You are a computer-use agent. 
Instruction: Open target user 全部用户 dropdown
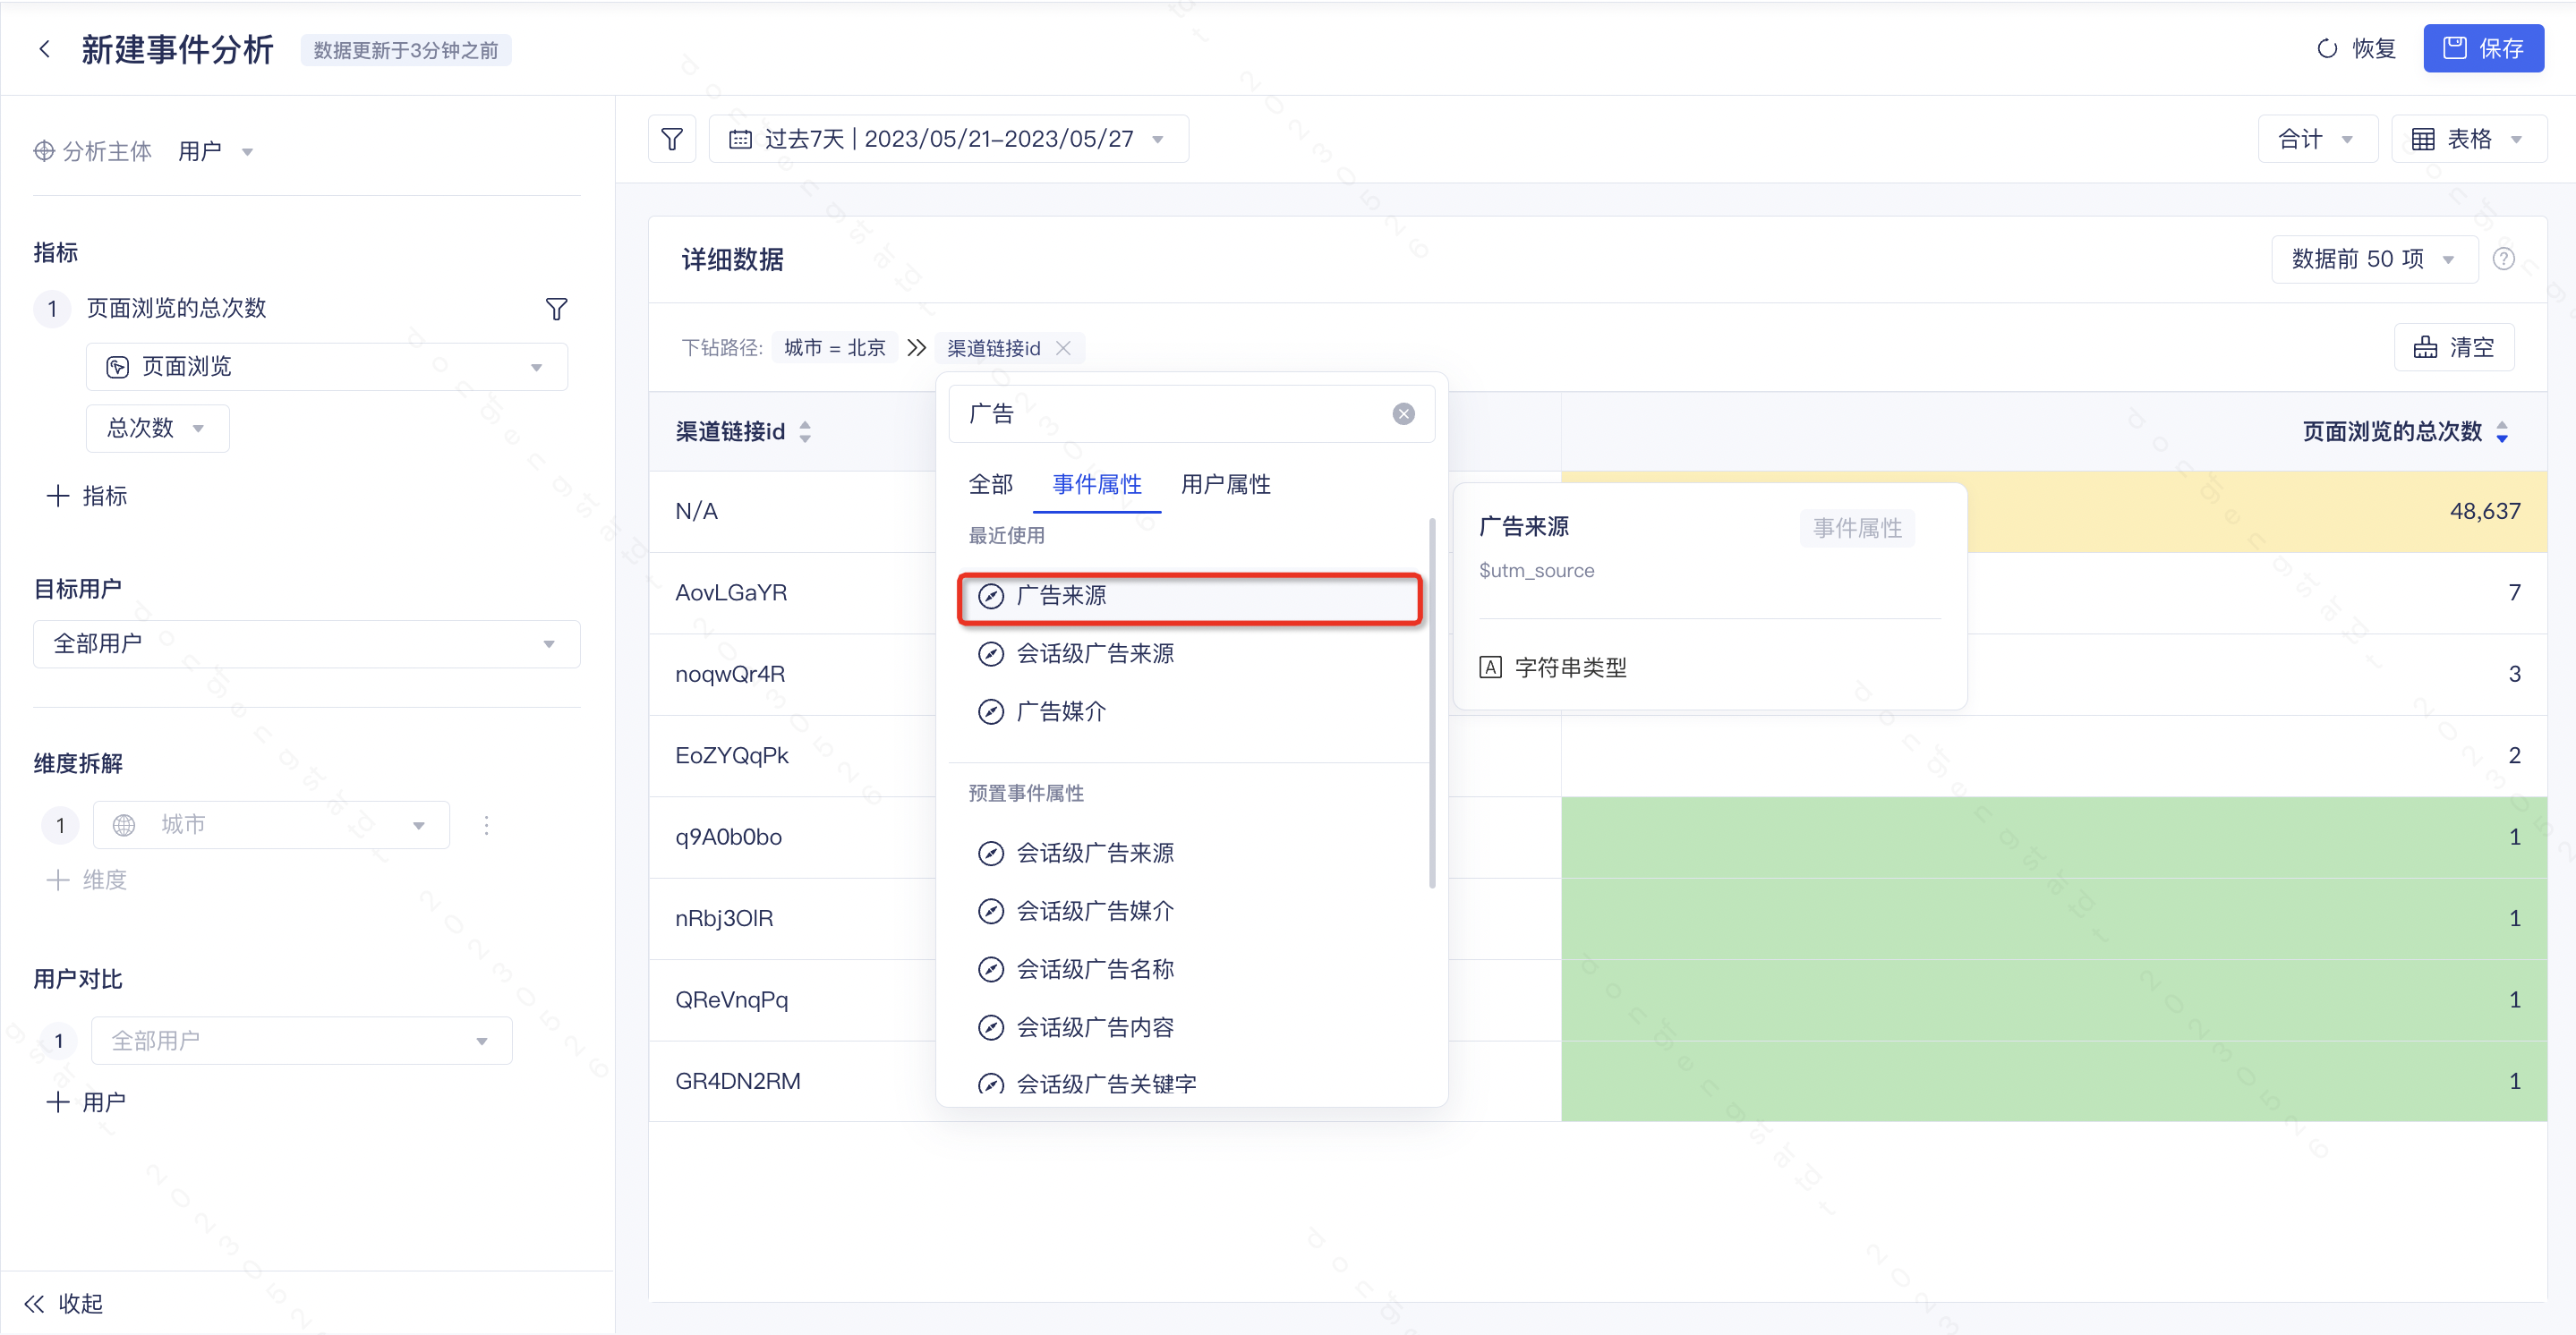[x=306, y=643]
